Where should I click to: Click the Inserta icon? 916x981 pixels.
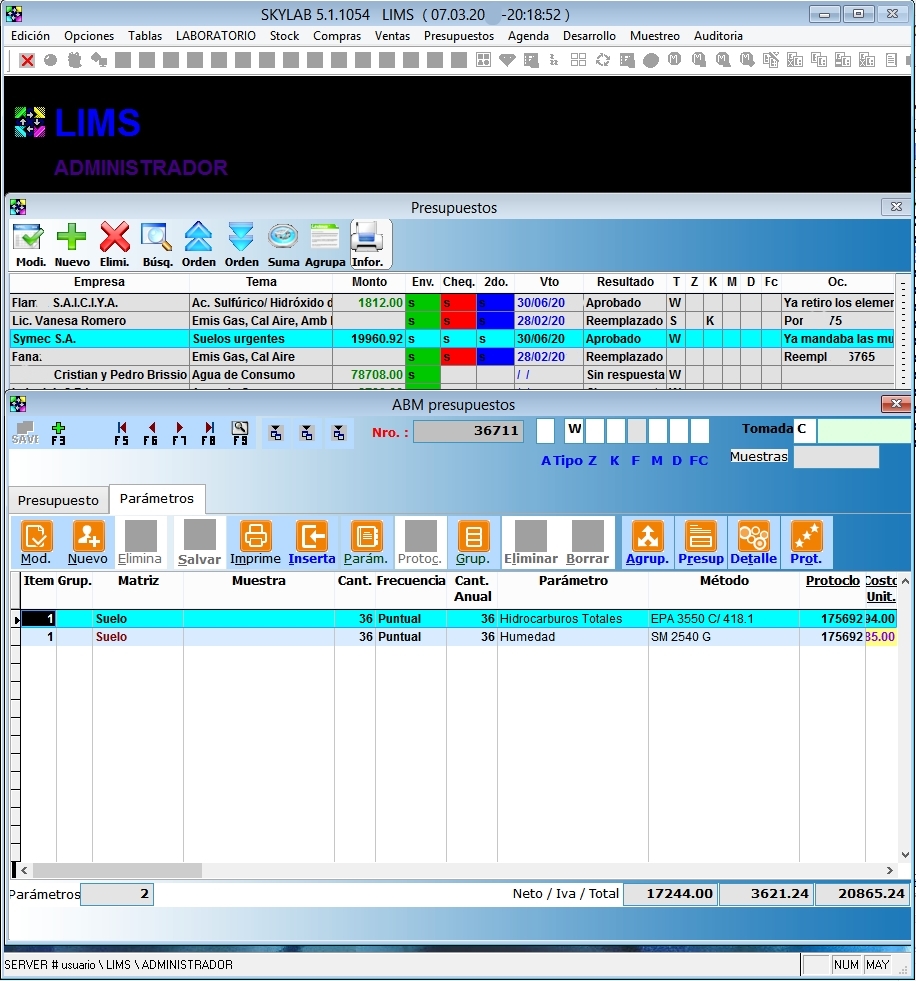point(312,543)
